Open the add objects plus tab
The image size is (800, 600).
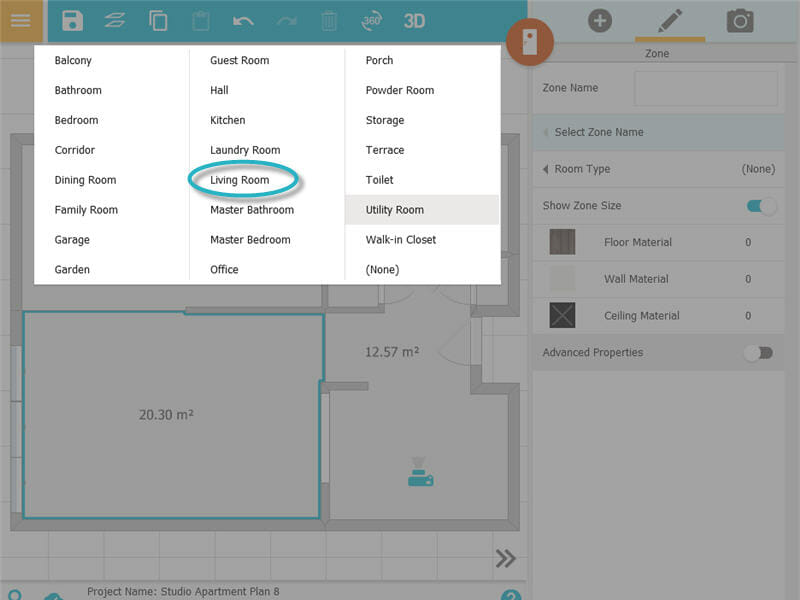coord(600,20)
